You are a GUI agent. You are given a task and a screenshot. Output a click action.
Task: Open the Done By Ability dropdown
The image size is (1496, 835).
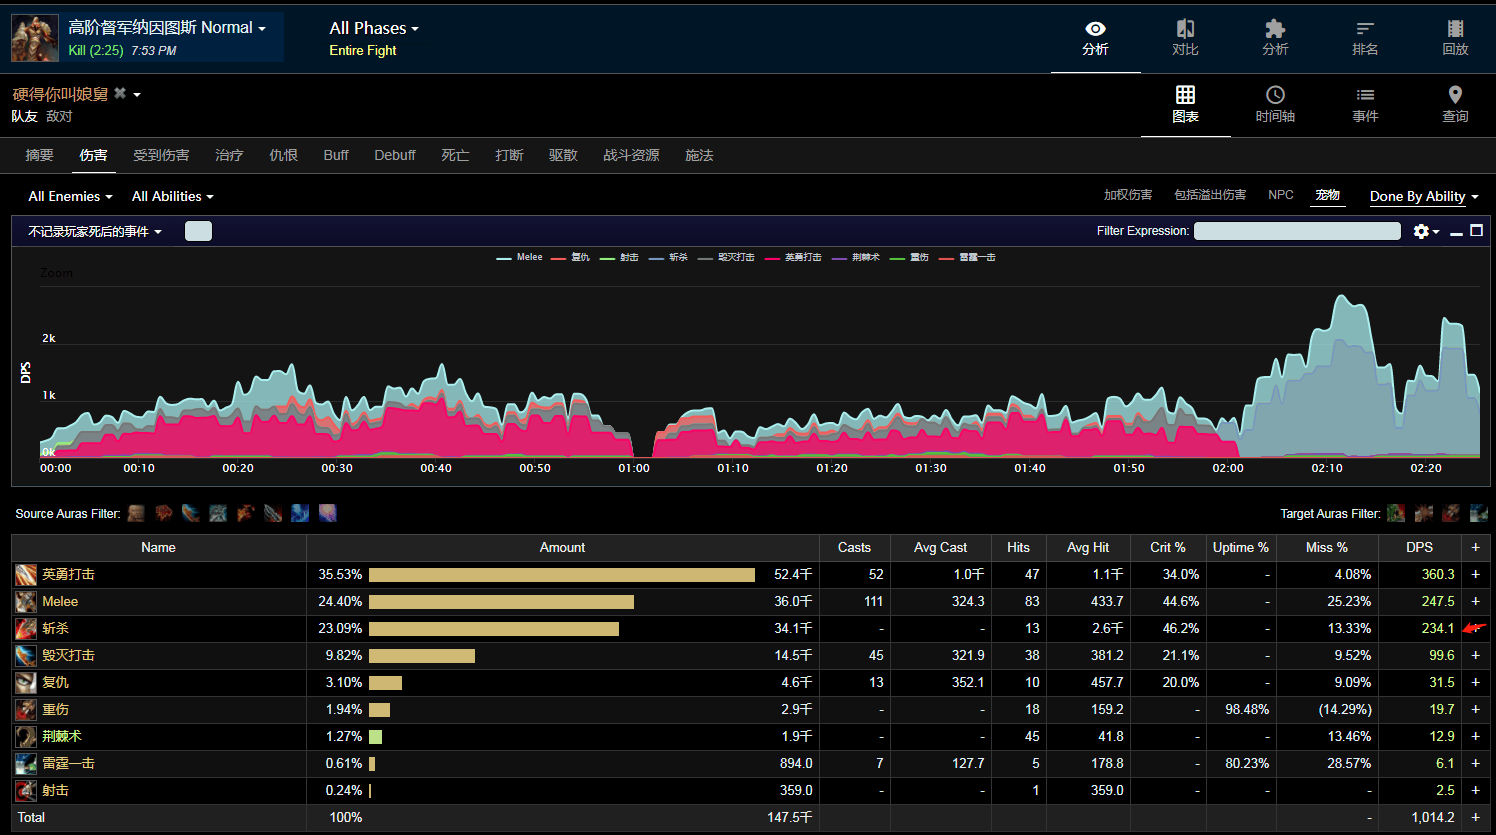1424,196
